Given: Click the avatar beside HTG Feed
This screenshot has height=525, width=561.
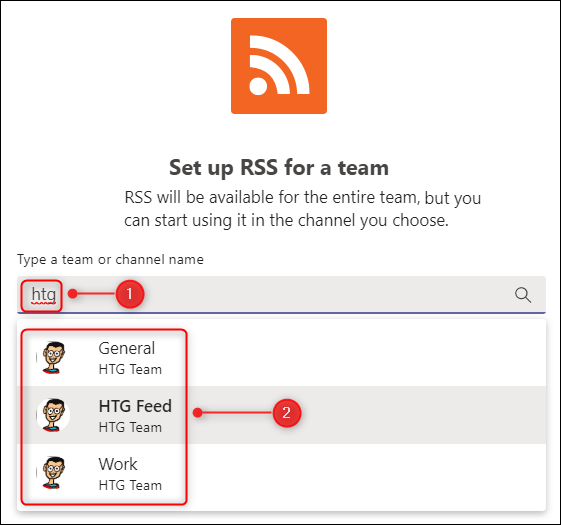Looking at the screenshot, I should [53, 415].
